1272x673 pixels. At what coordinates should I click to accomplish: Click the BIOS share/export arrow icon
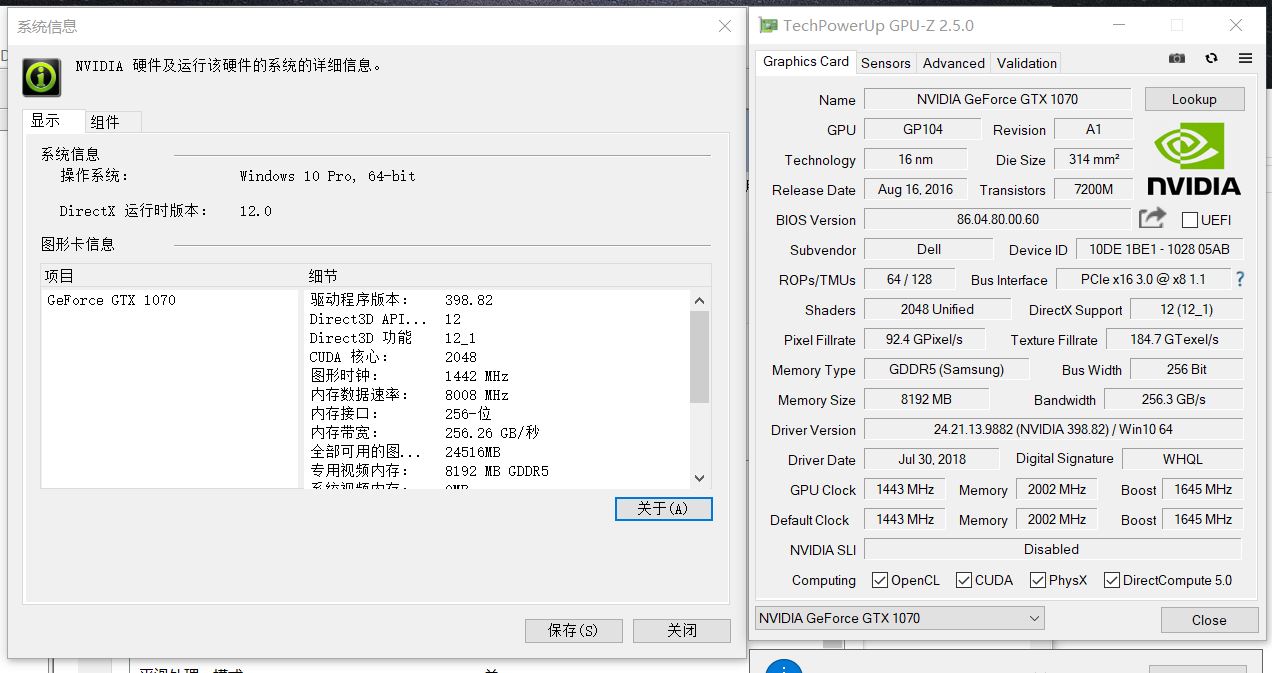(1152, 218)
